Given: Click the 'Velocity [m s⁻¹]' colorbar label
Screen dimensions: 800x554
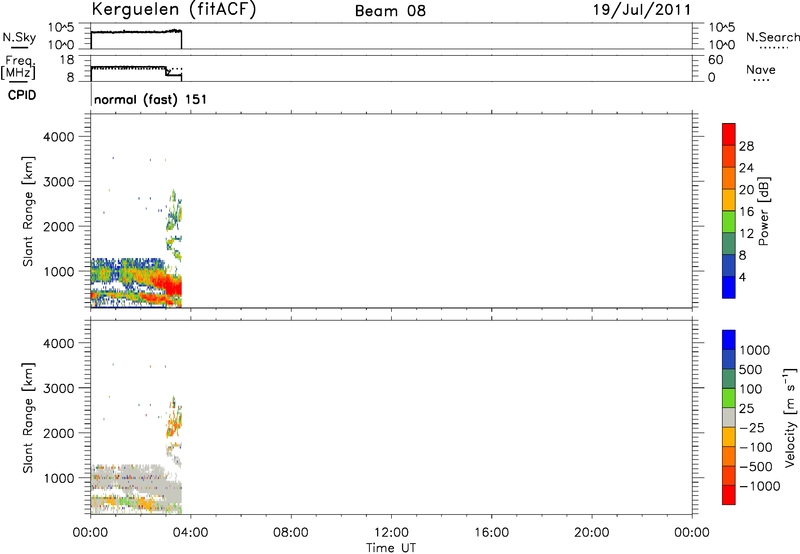Looking at the screenshot, I should pyautogui.click(x=790, y=416).
